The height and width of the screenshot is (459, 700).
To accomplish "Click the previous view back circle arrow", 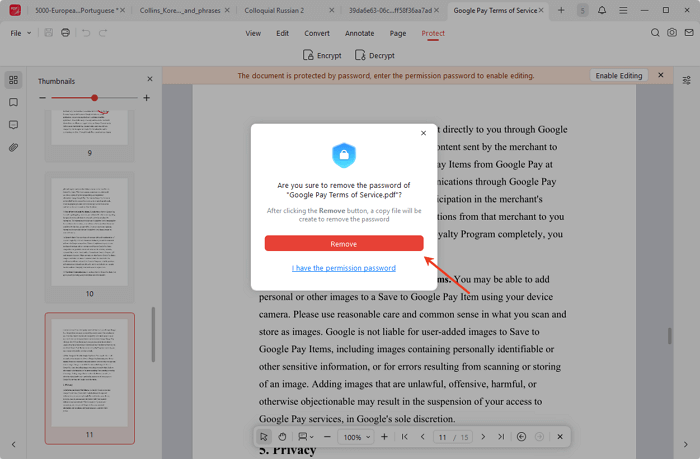I will [x=521, y=437].
